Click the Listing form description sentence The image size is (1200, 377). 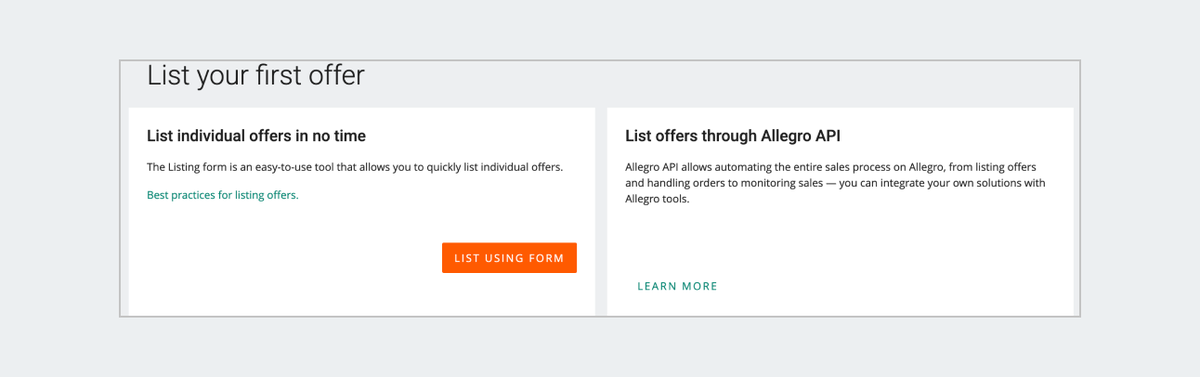point(355,167)
